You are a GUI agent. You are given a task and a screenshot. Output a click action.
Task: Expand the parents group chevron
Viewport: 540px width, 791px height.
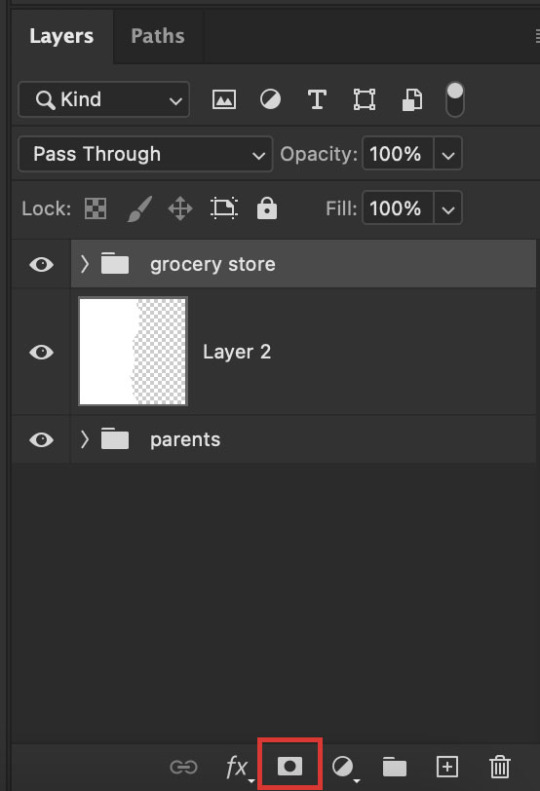tap(85, 439)
